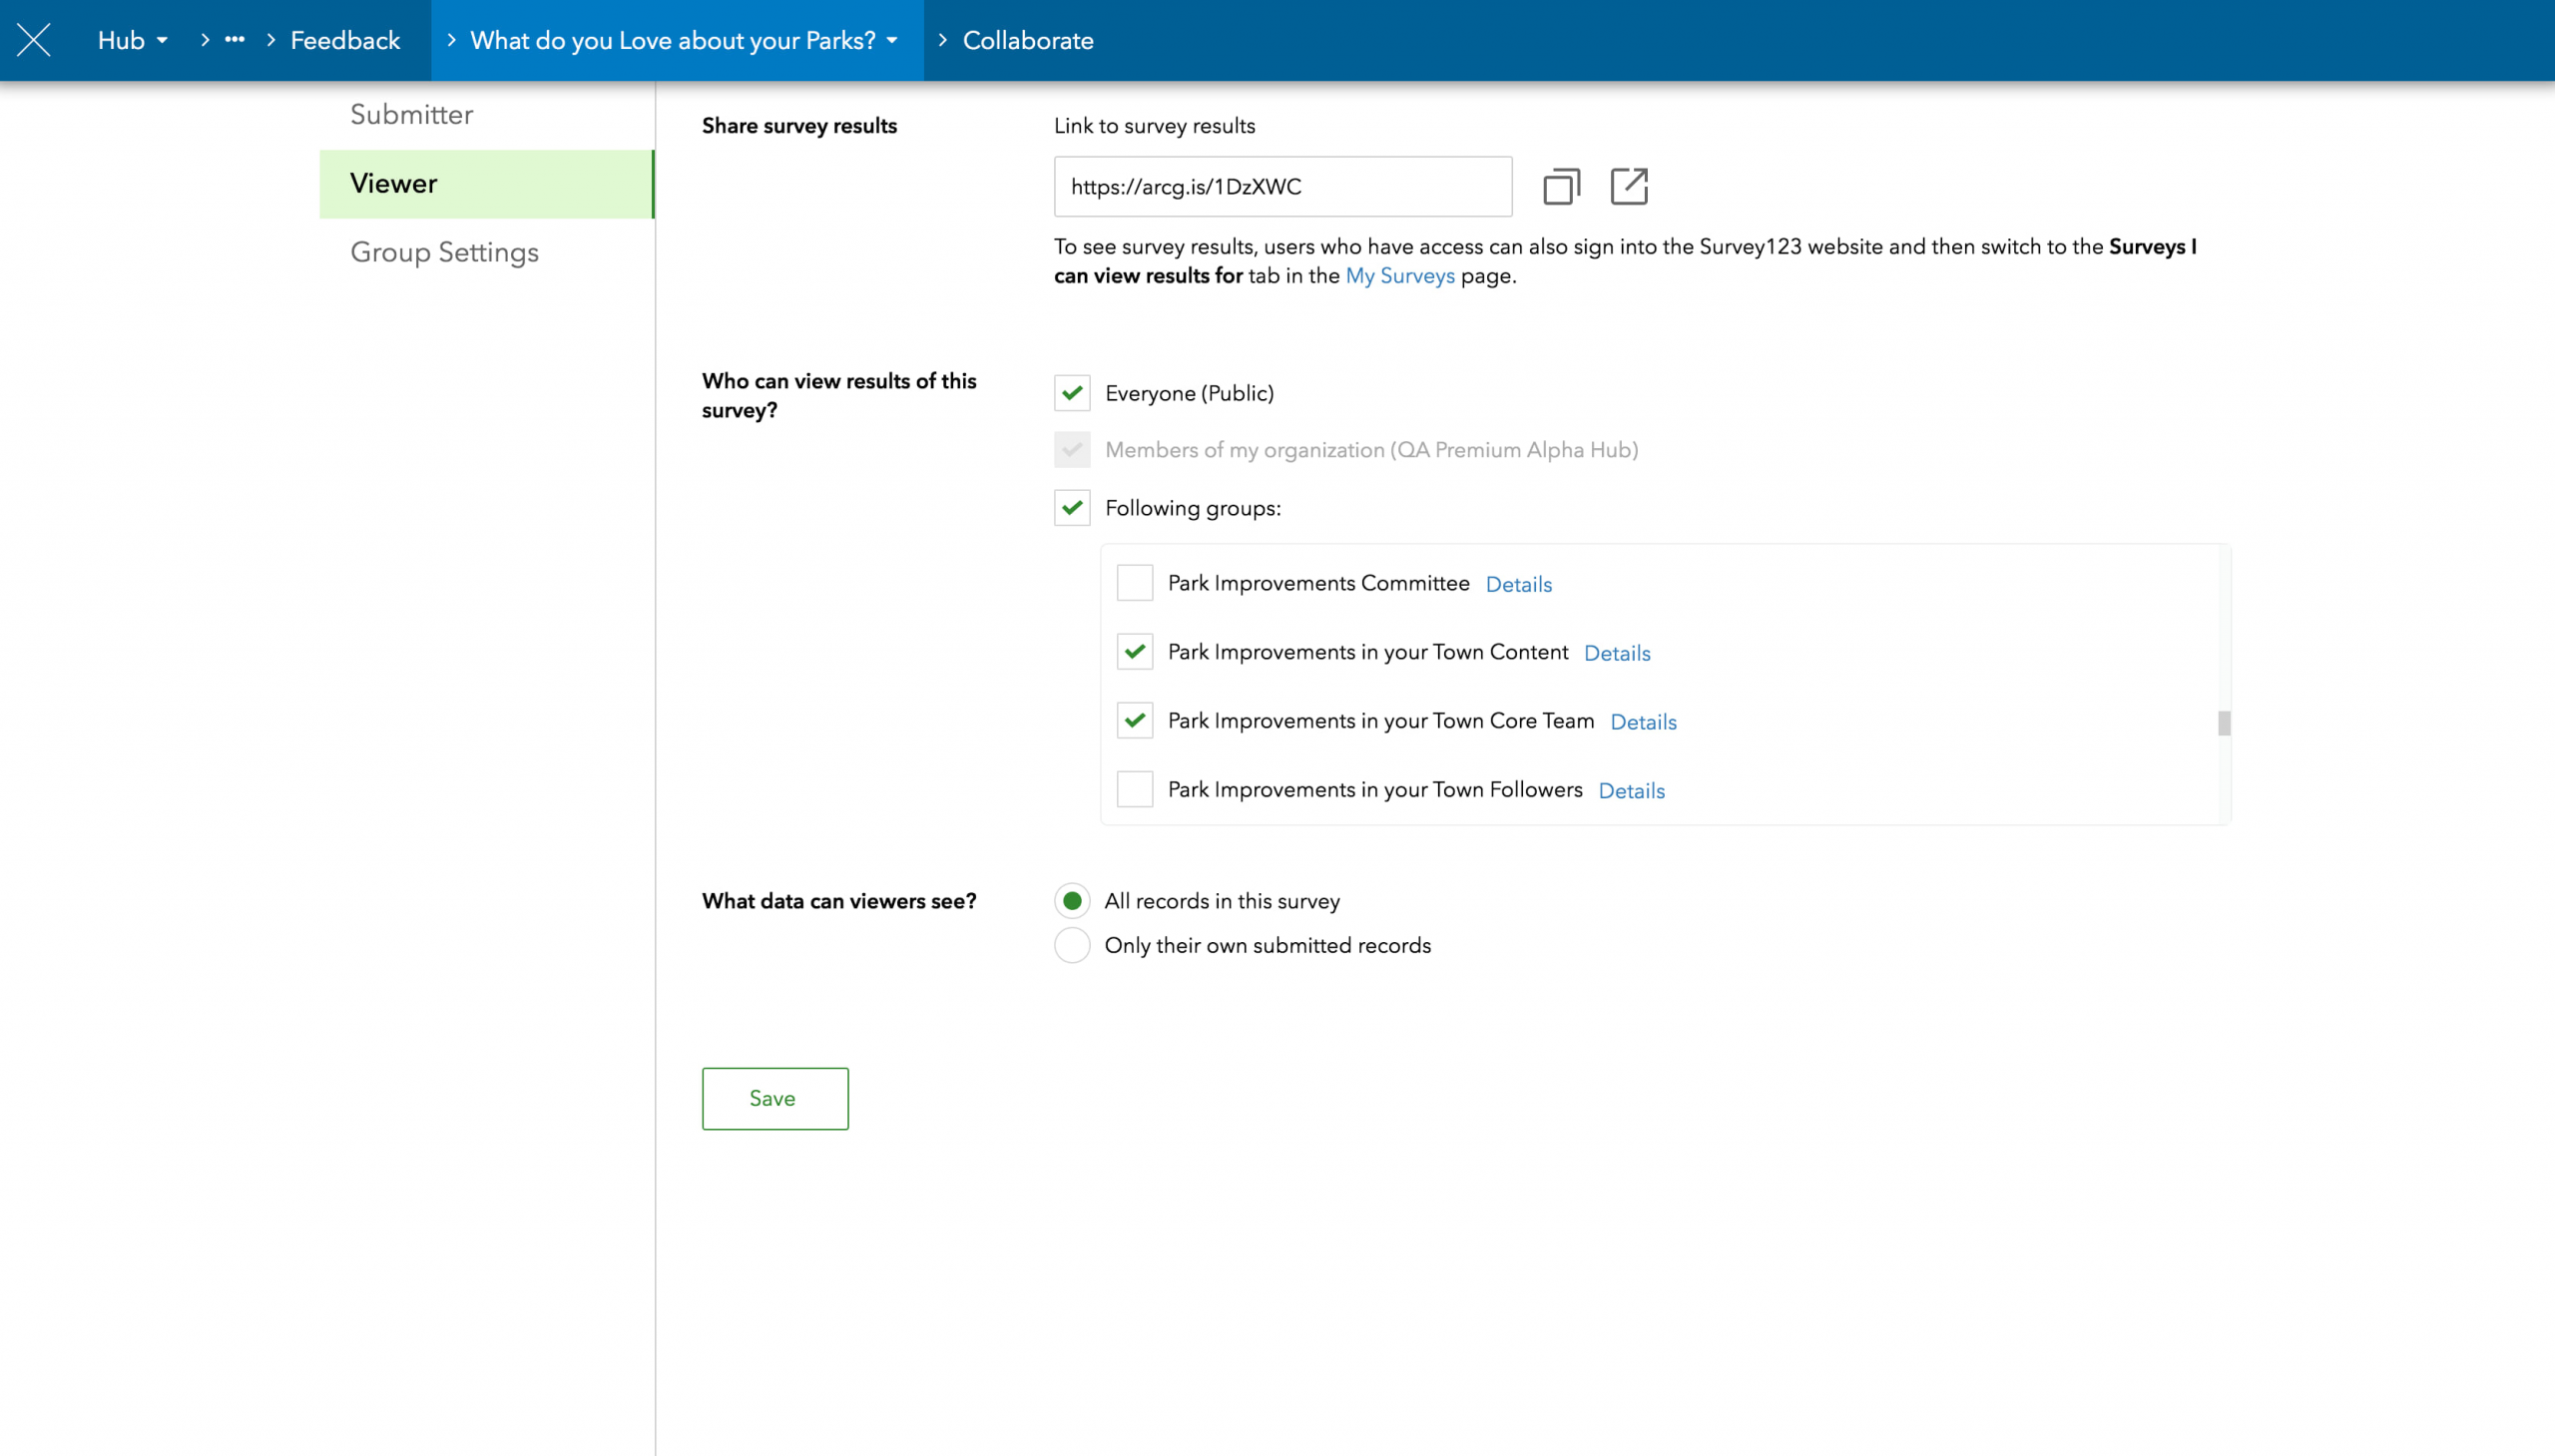This screenshot has width=2555, height=1456.
Task: Open the My Surveys link
Action: 1399,276
